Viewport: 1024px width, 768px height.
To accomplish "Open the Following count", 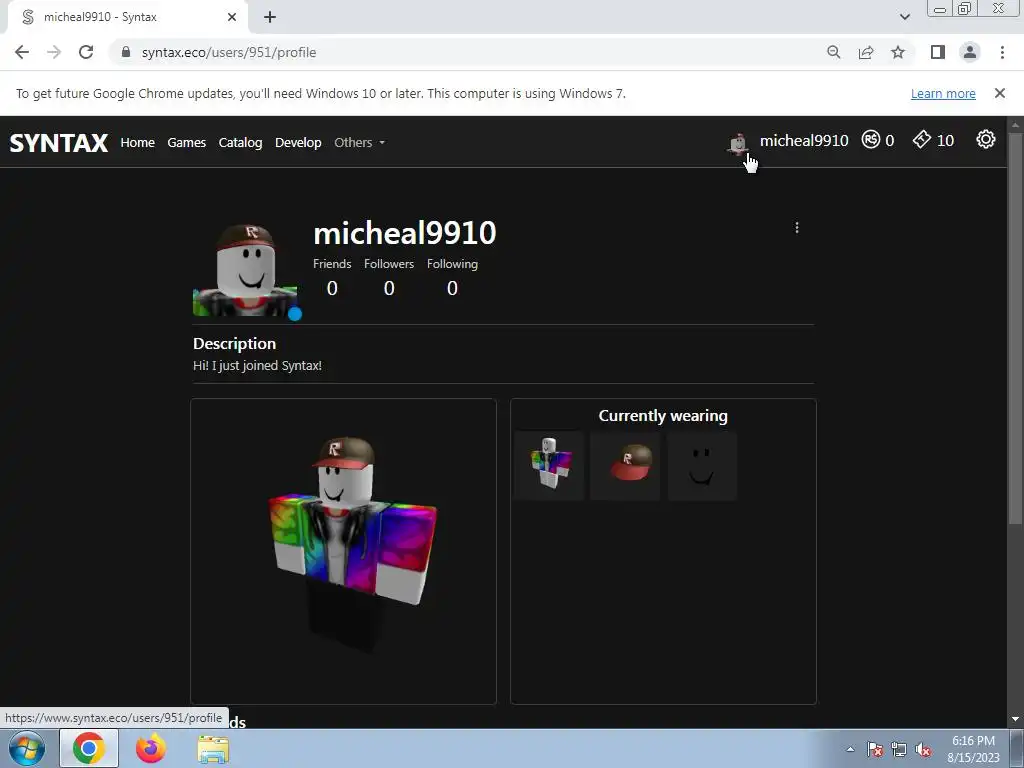I will click(452, 288).
